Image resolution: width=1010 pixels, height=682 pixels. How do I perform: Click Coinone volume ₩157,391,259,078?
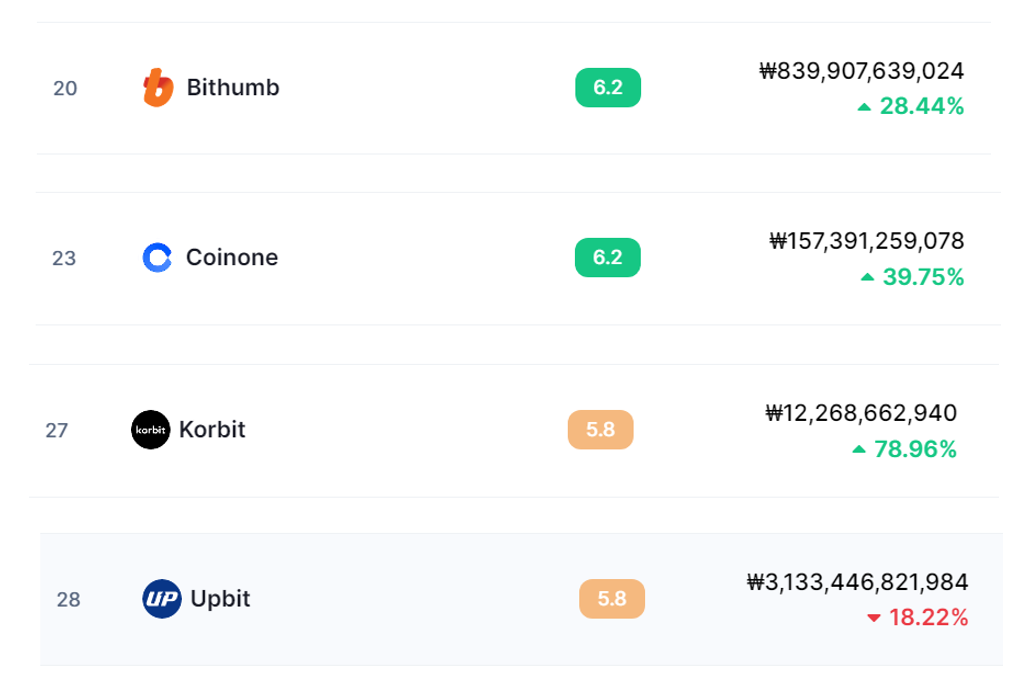(867, 241)
